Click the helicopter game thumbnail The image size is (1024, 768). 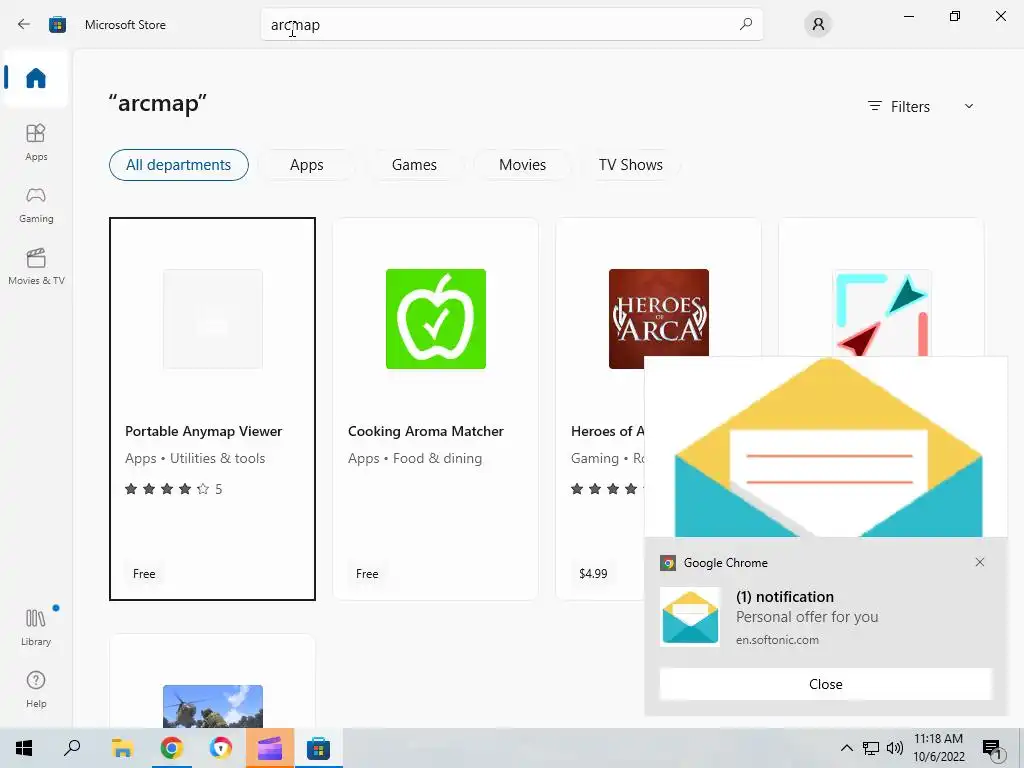(212, 706)
